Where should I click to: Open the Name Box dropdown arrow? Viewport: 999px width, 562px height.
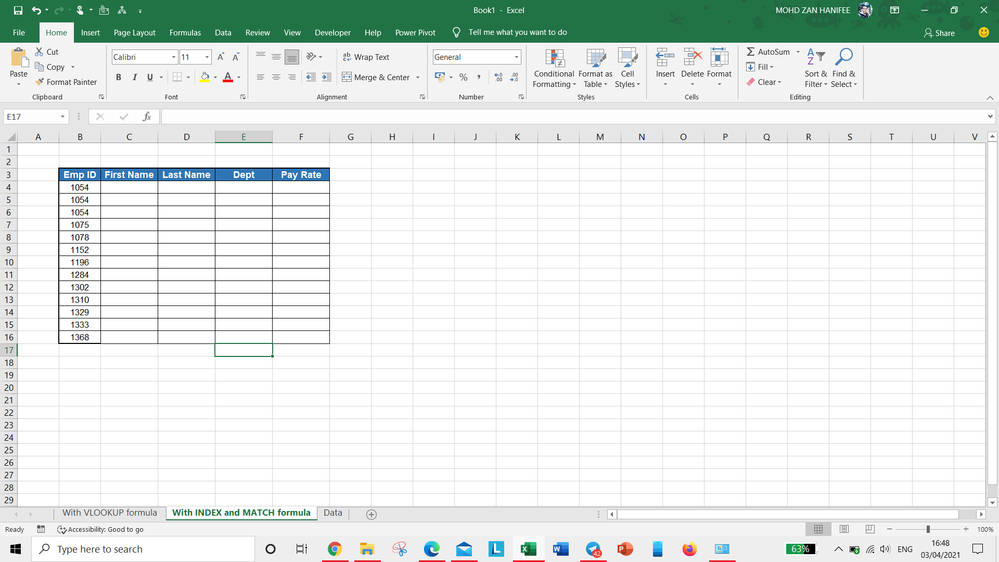pyautogui.click(x=62, y=117)
